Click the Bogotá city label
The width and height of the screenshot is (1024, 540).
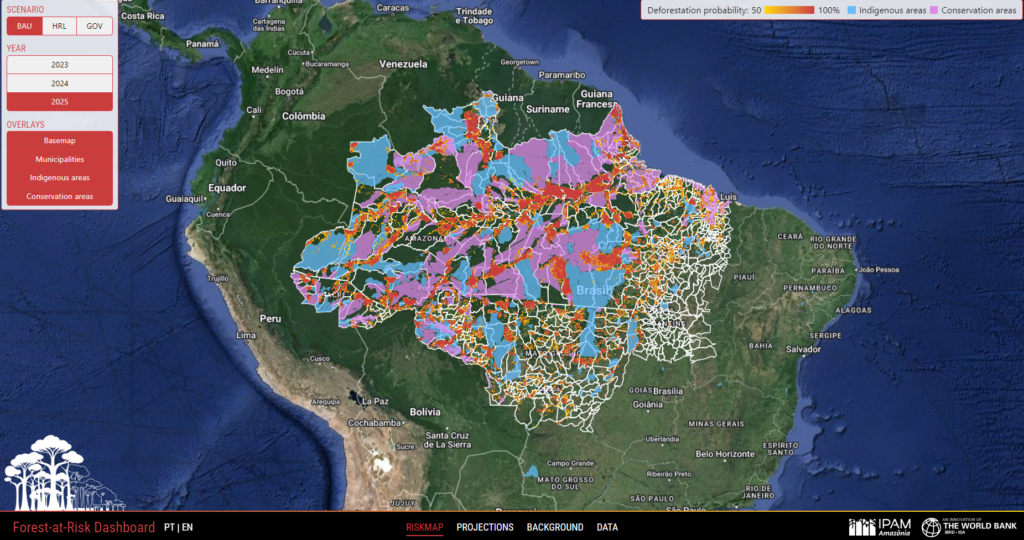(289, 92)
